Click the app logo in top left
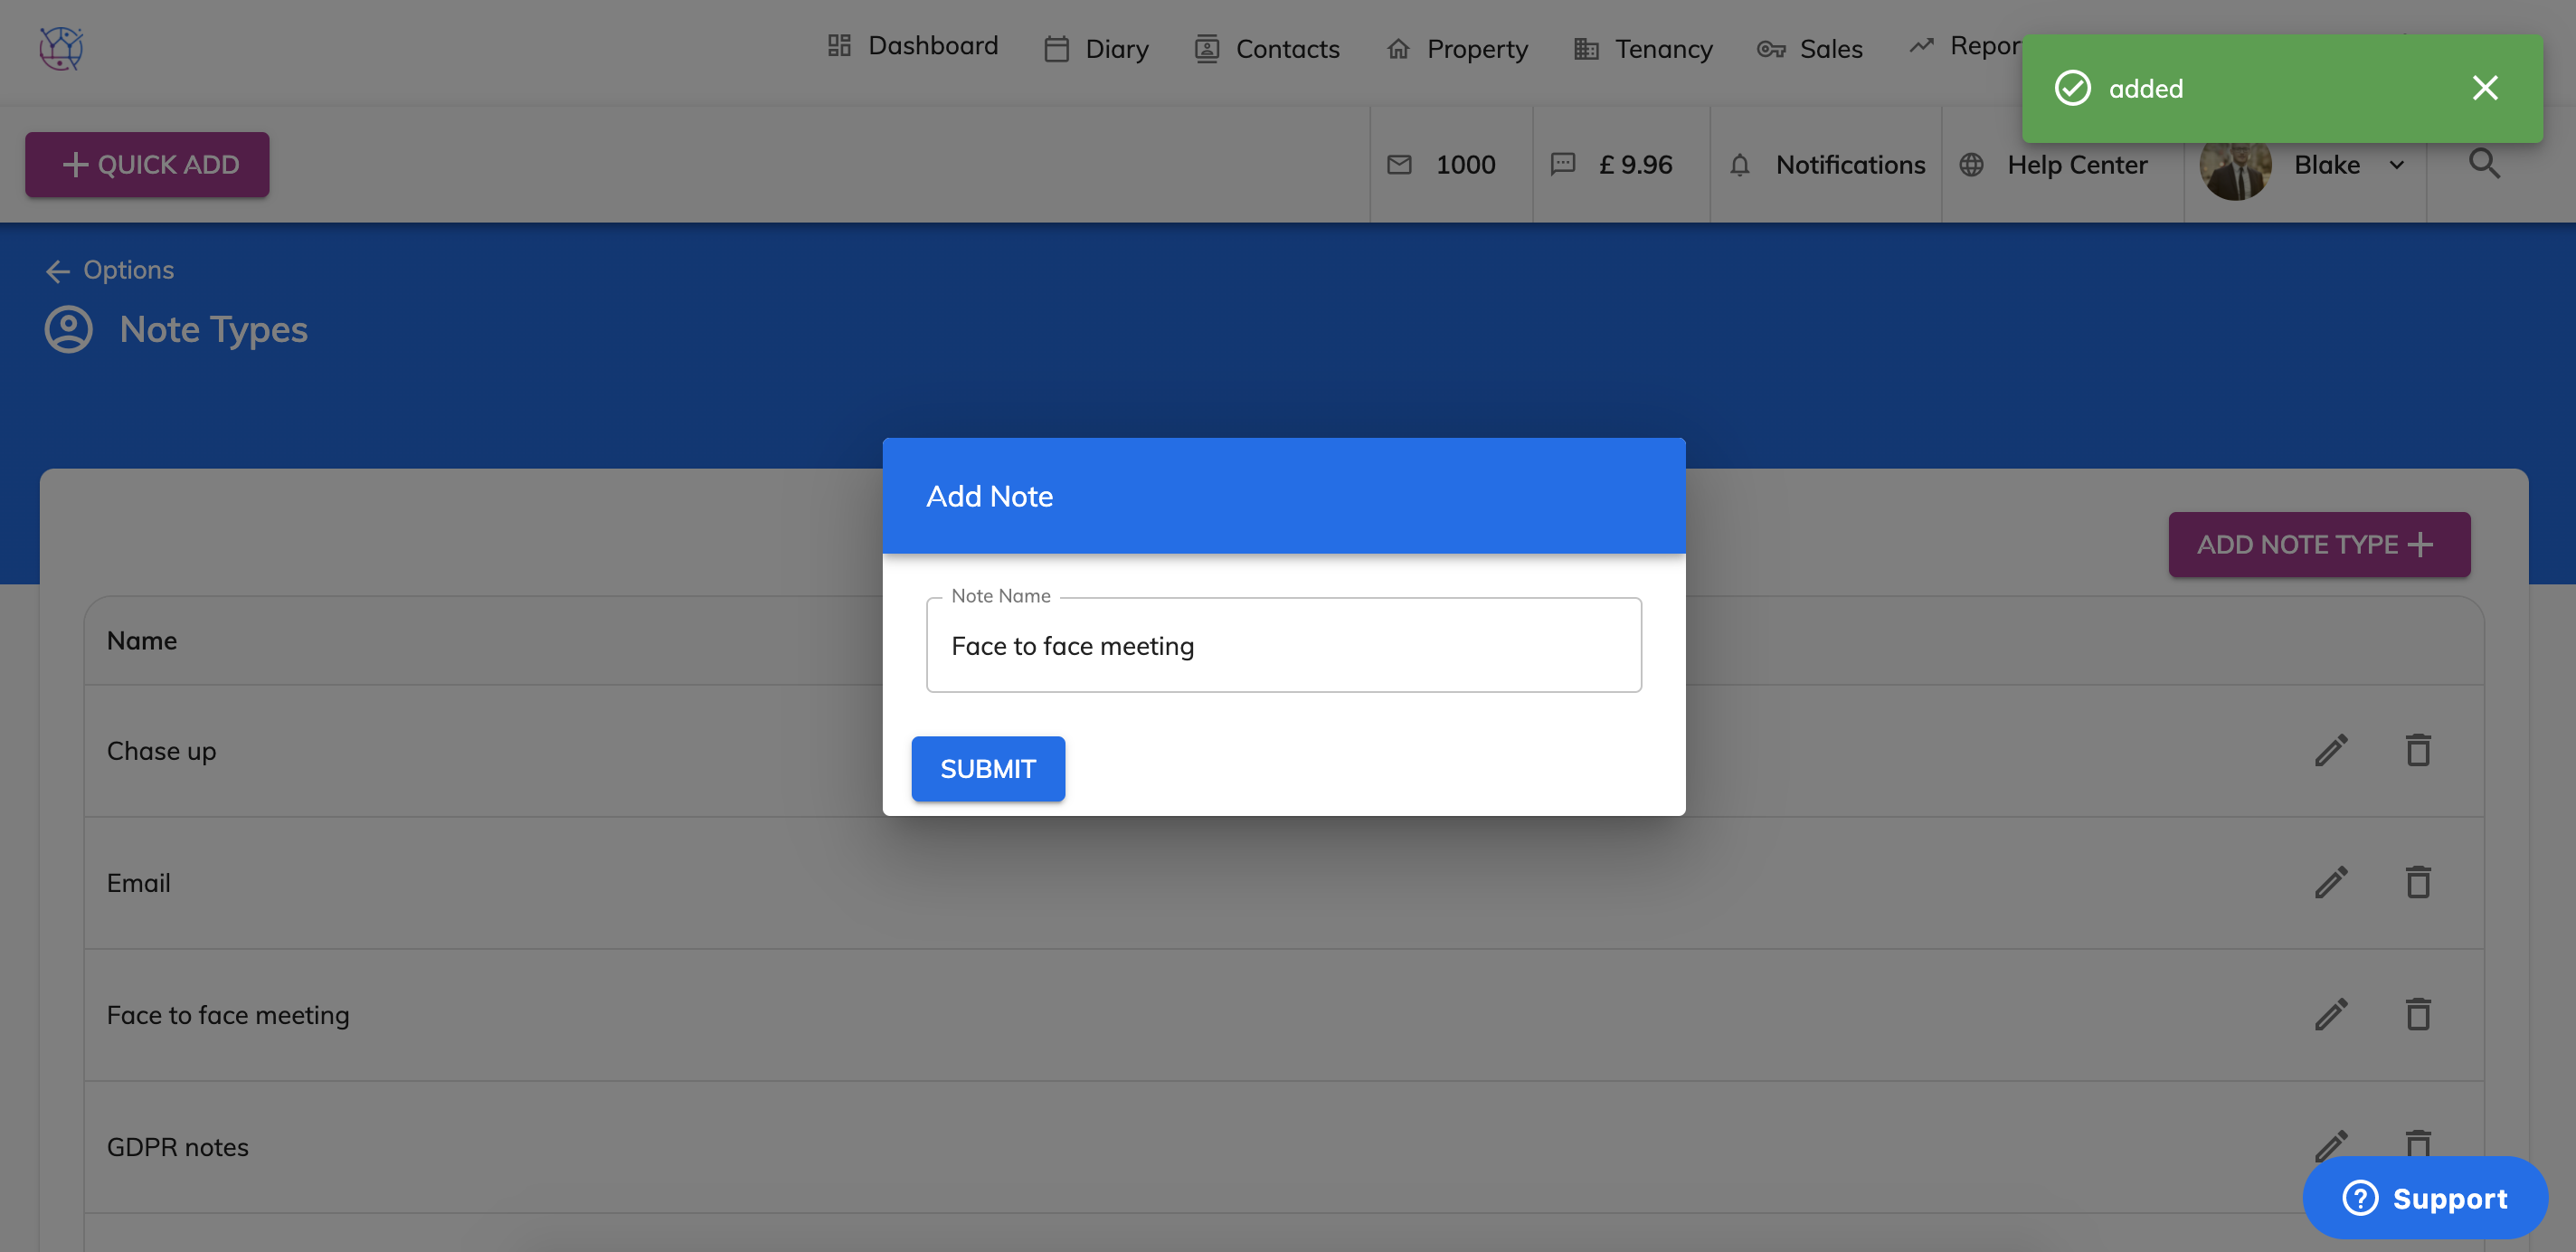 coord(61,48)
